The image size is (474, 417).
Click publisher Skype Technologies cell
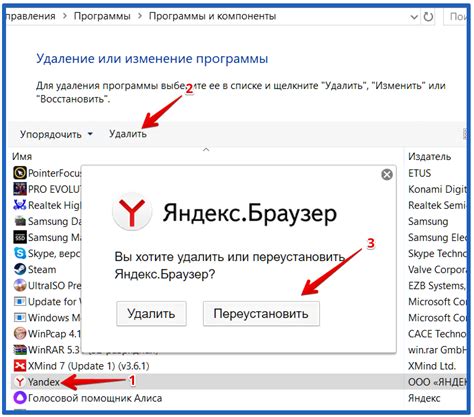point(437,253)
